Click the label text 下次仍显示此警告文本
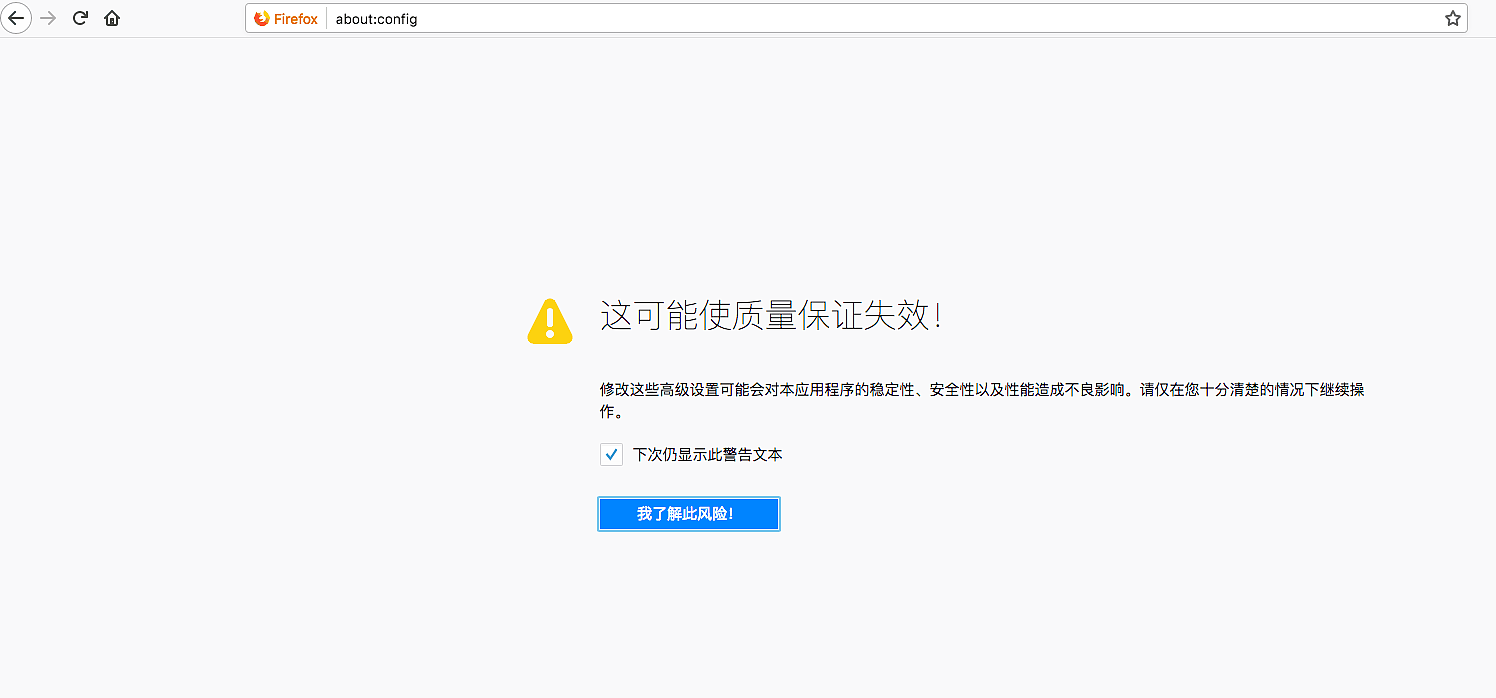The image size is (1496, 698). coord(707,455)
